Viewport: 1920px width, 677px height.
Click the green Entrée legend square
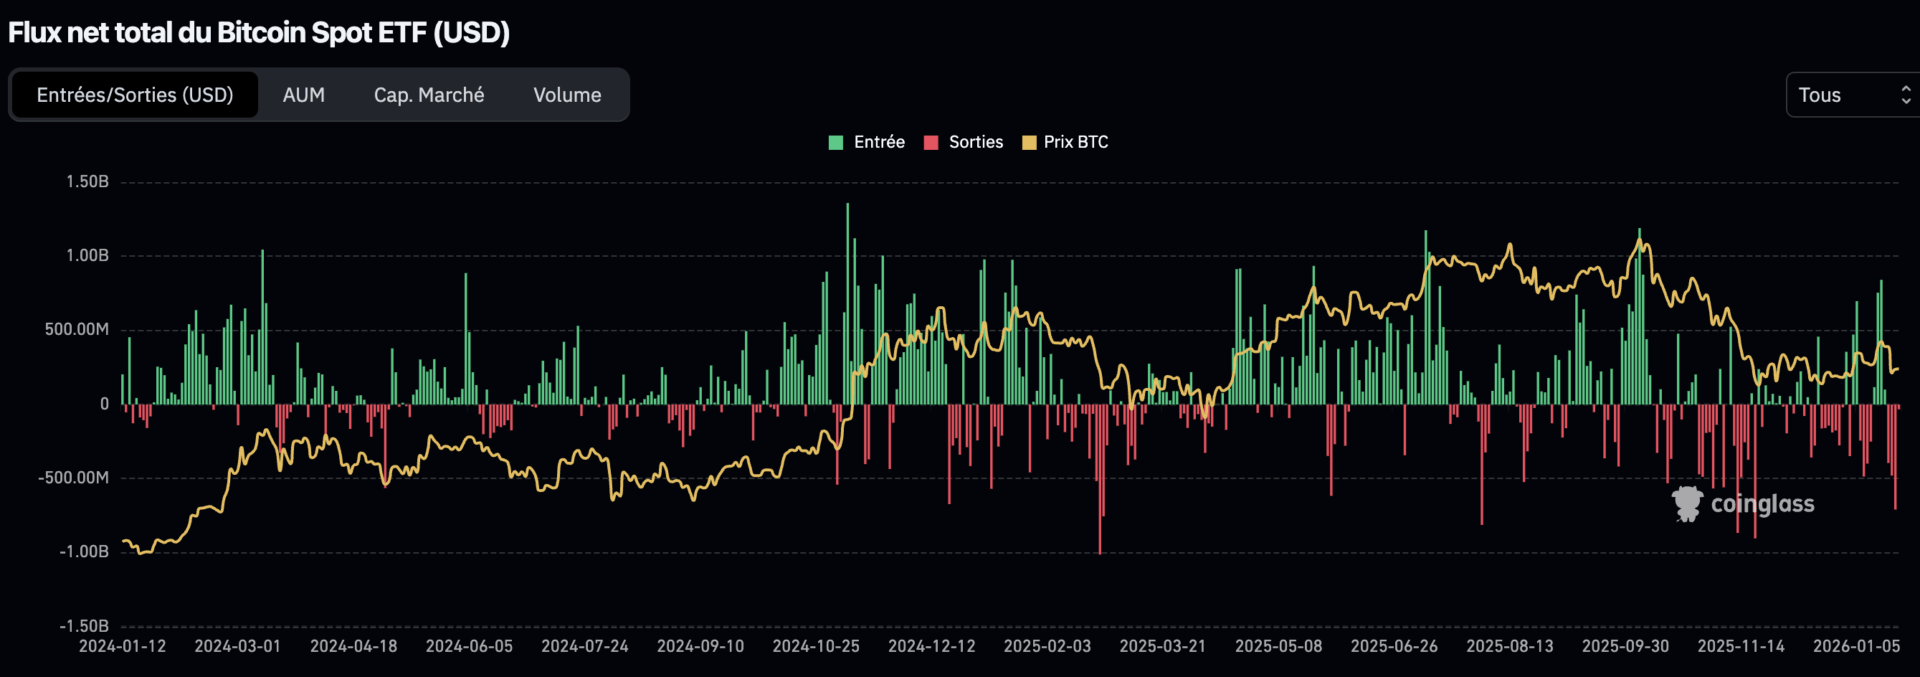pyautogui.click(x=836, y=142)
